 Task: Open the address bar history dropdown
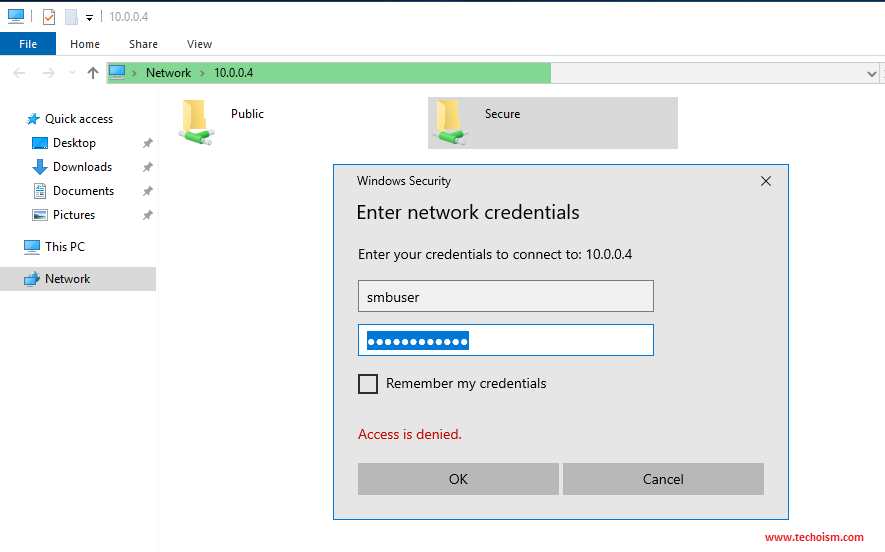(x=871, y=73)
